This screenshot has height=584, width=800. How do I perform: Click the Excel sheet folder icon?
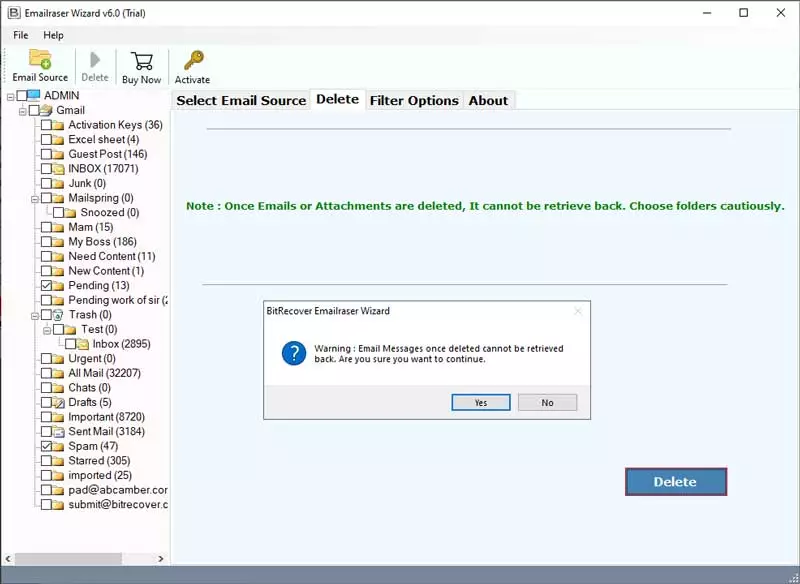click(58, 140)
